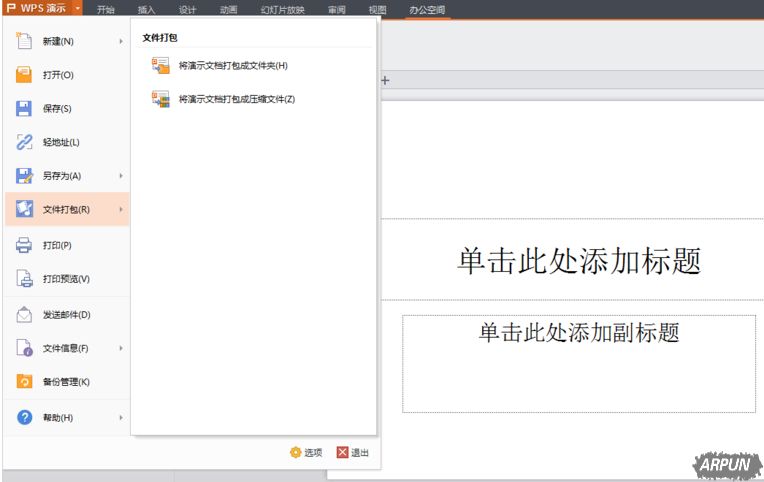
Task: Click the file package icon
Action: tap(24, 209)
